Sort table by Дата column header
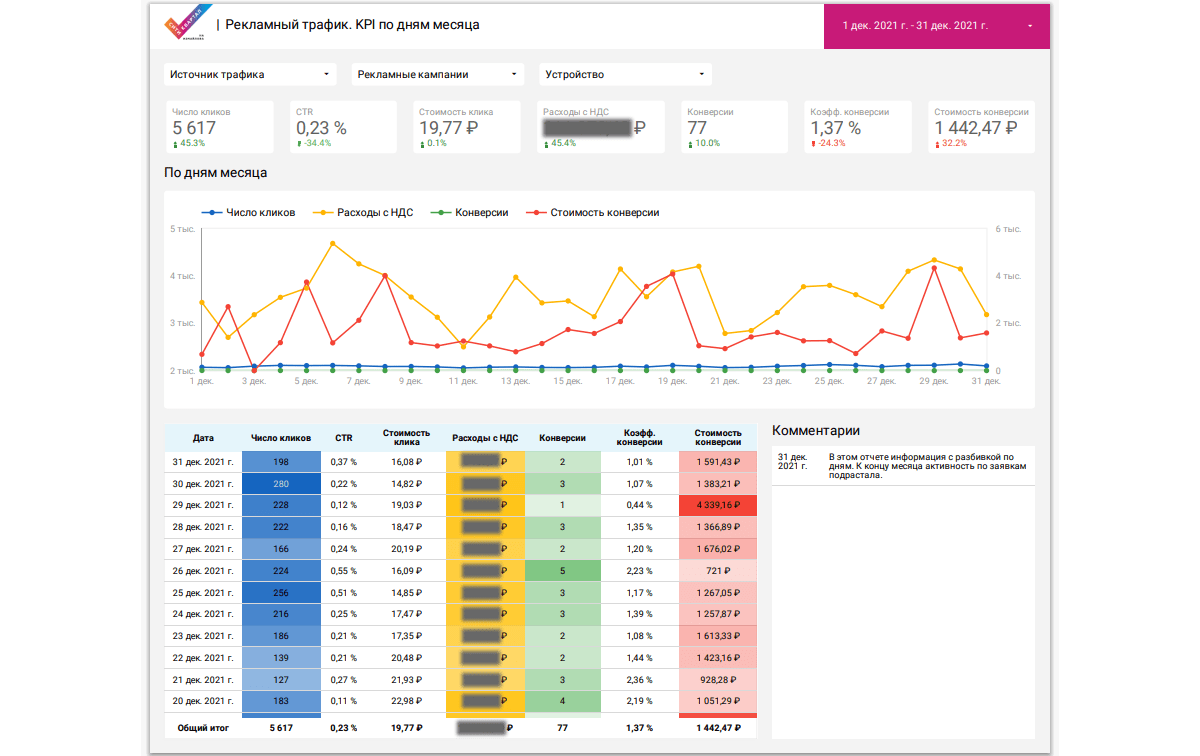This screenshot has height=756, width=1200. [x=203, y=438]
